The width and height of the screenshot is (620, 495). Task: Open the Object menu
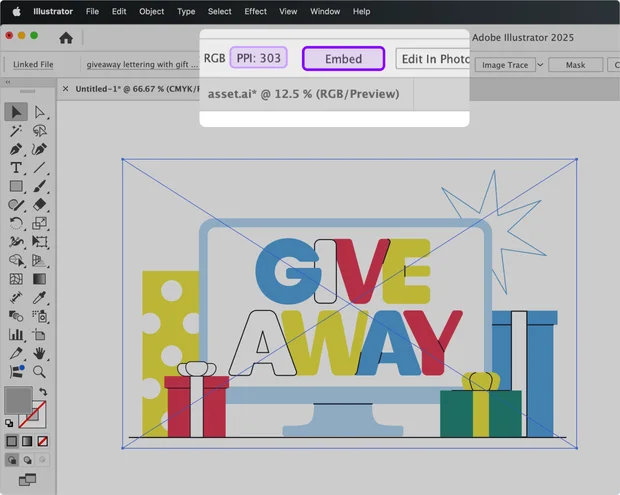tap(152, 12)
